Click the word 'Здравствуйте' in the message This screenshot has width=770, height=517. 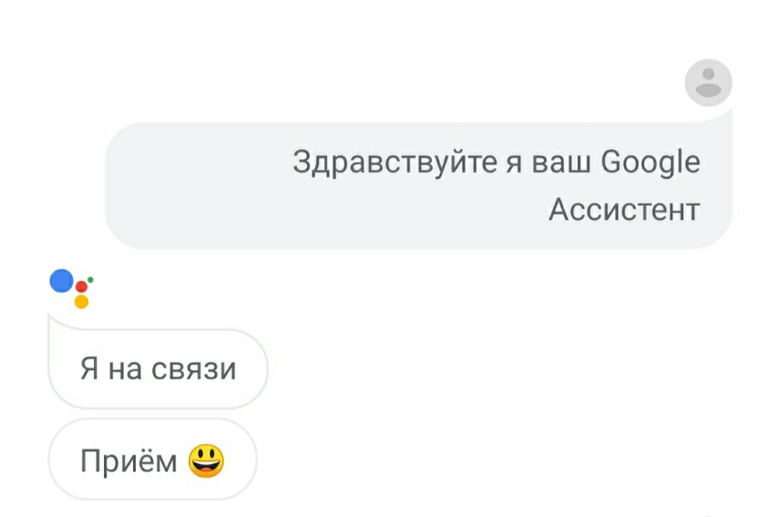pos(395,163)
